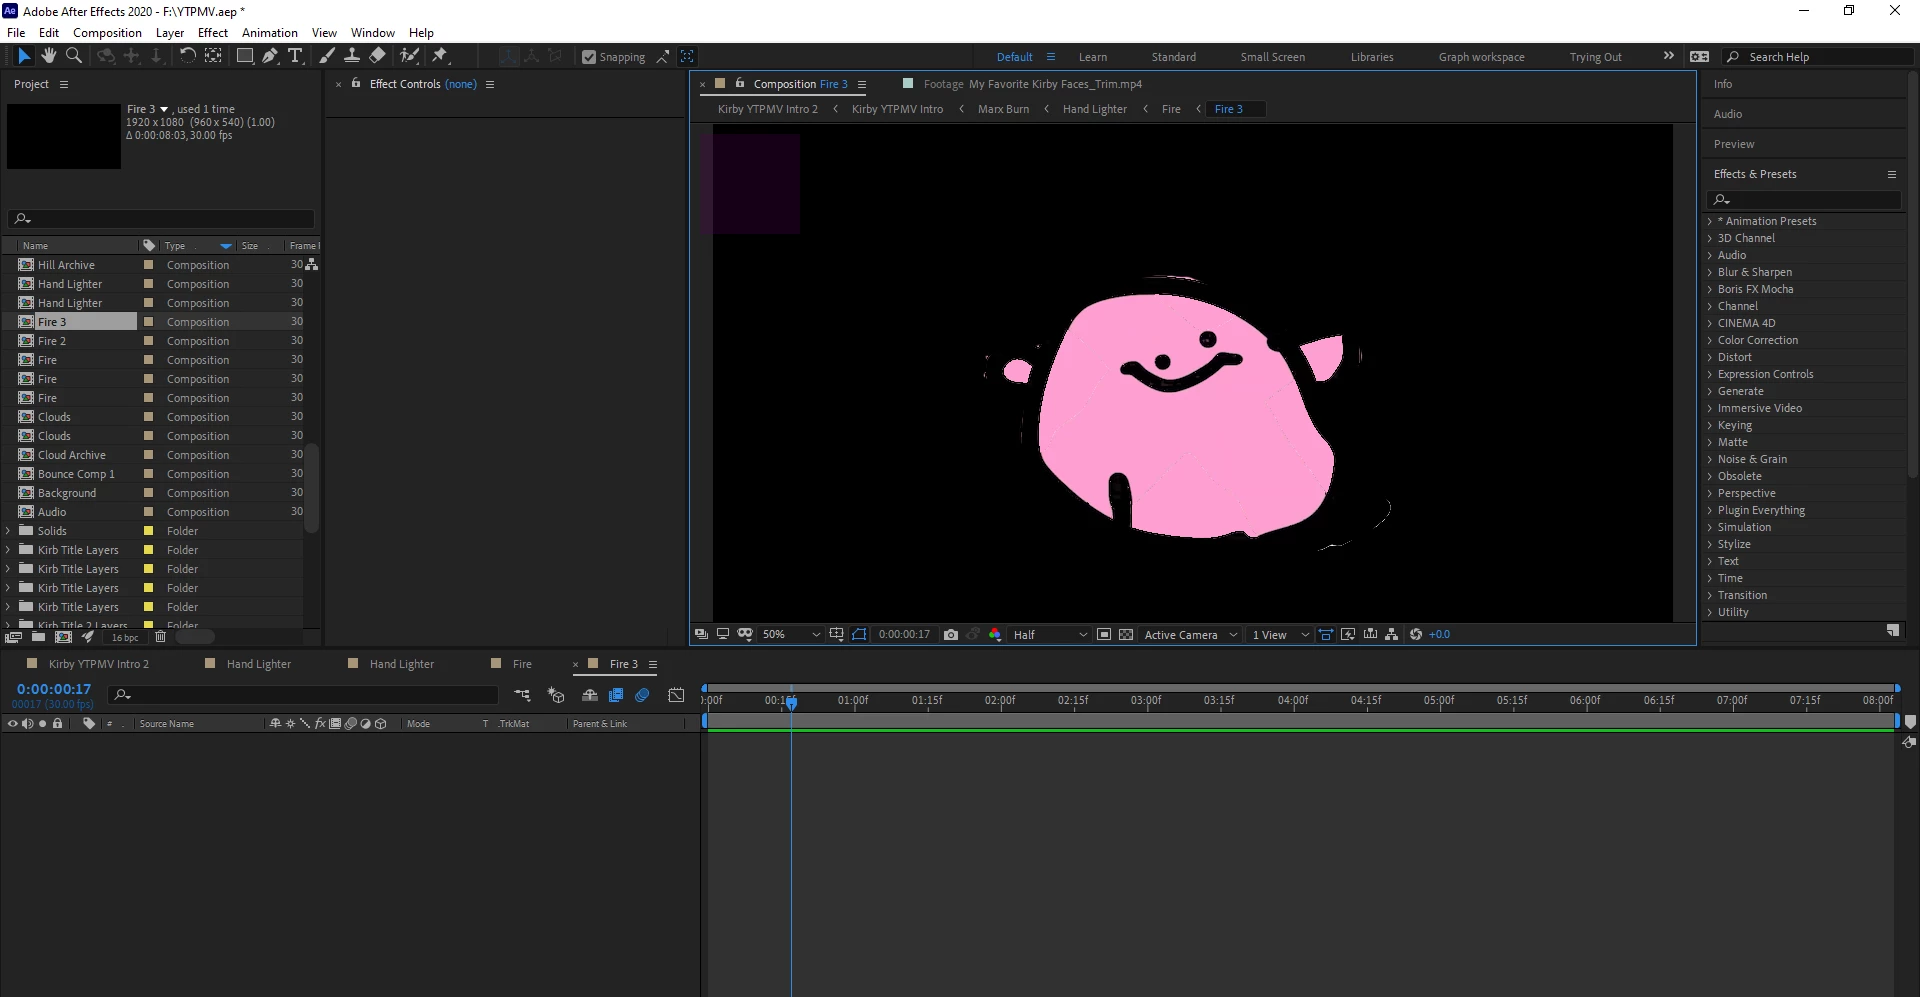Switch to the Standard workspace

(x=1174, y=57)
